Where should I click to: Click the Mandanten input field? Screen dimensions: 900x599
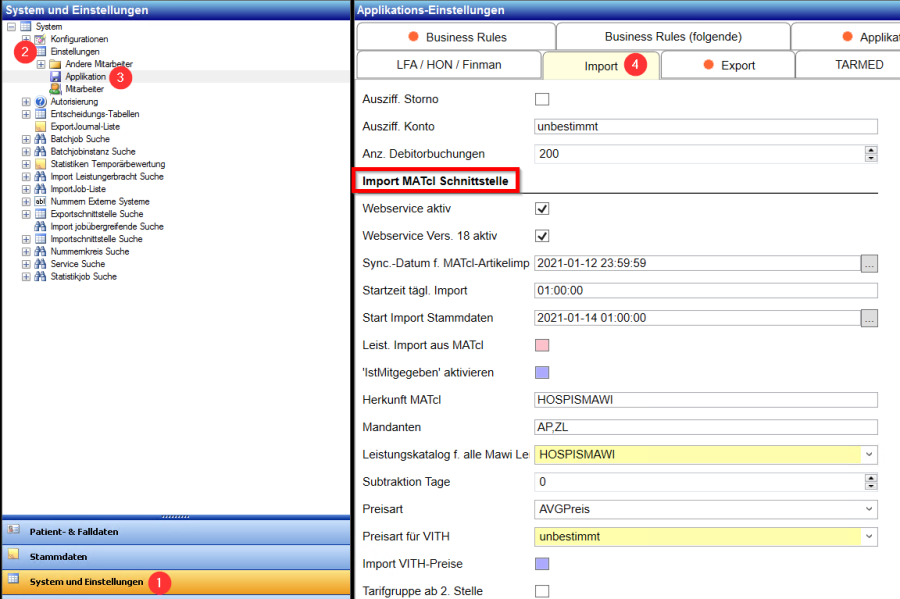pos(705,427)
